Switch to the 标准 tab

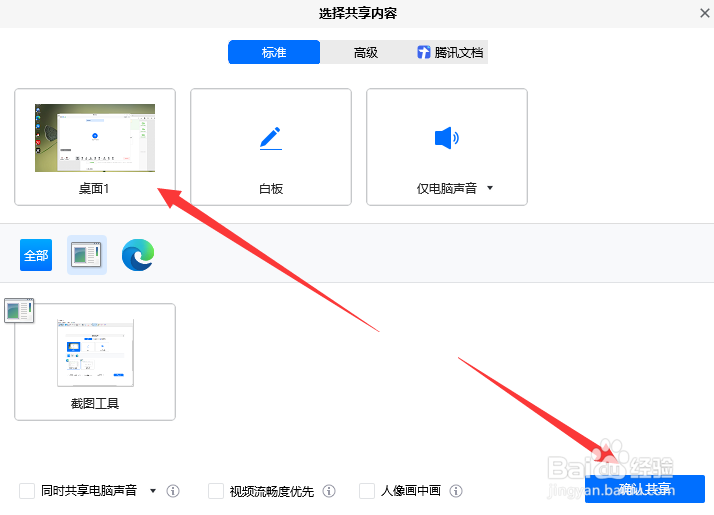click(x=274, y=52)
